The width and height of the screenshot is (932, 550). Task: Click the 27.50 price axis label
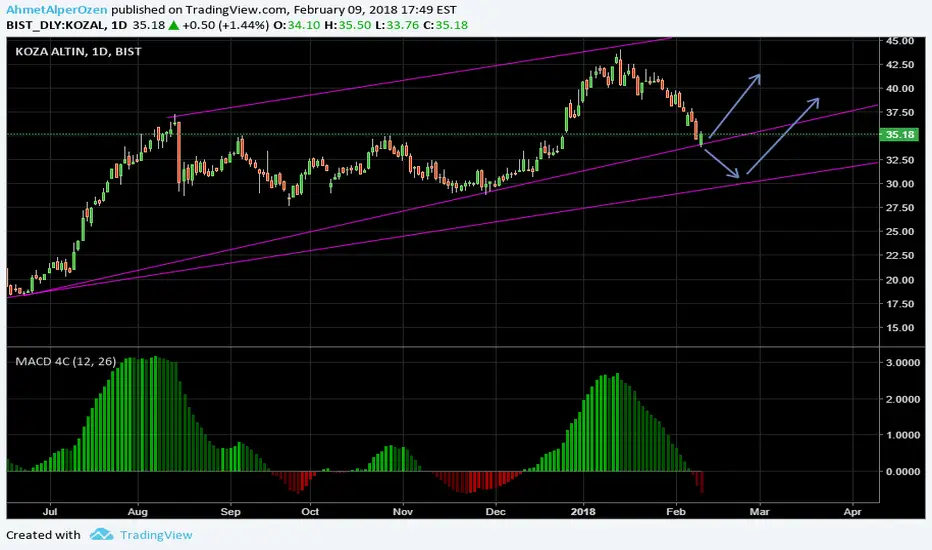pos(900,208)
